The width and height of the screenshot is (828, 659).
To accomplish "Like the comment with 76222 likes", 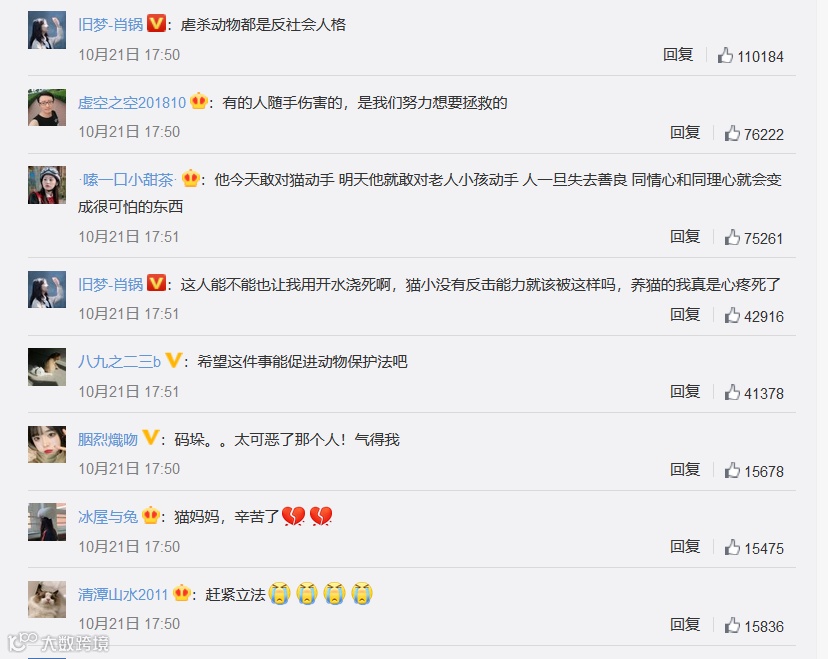I will point(732,133).
